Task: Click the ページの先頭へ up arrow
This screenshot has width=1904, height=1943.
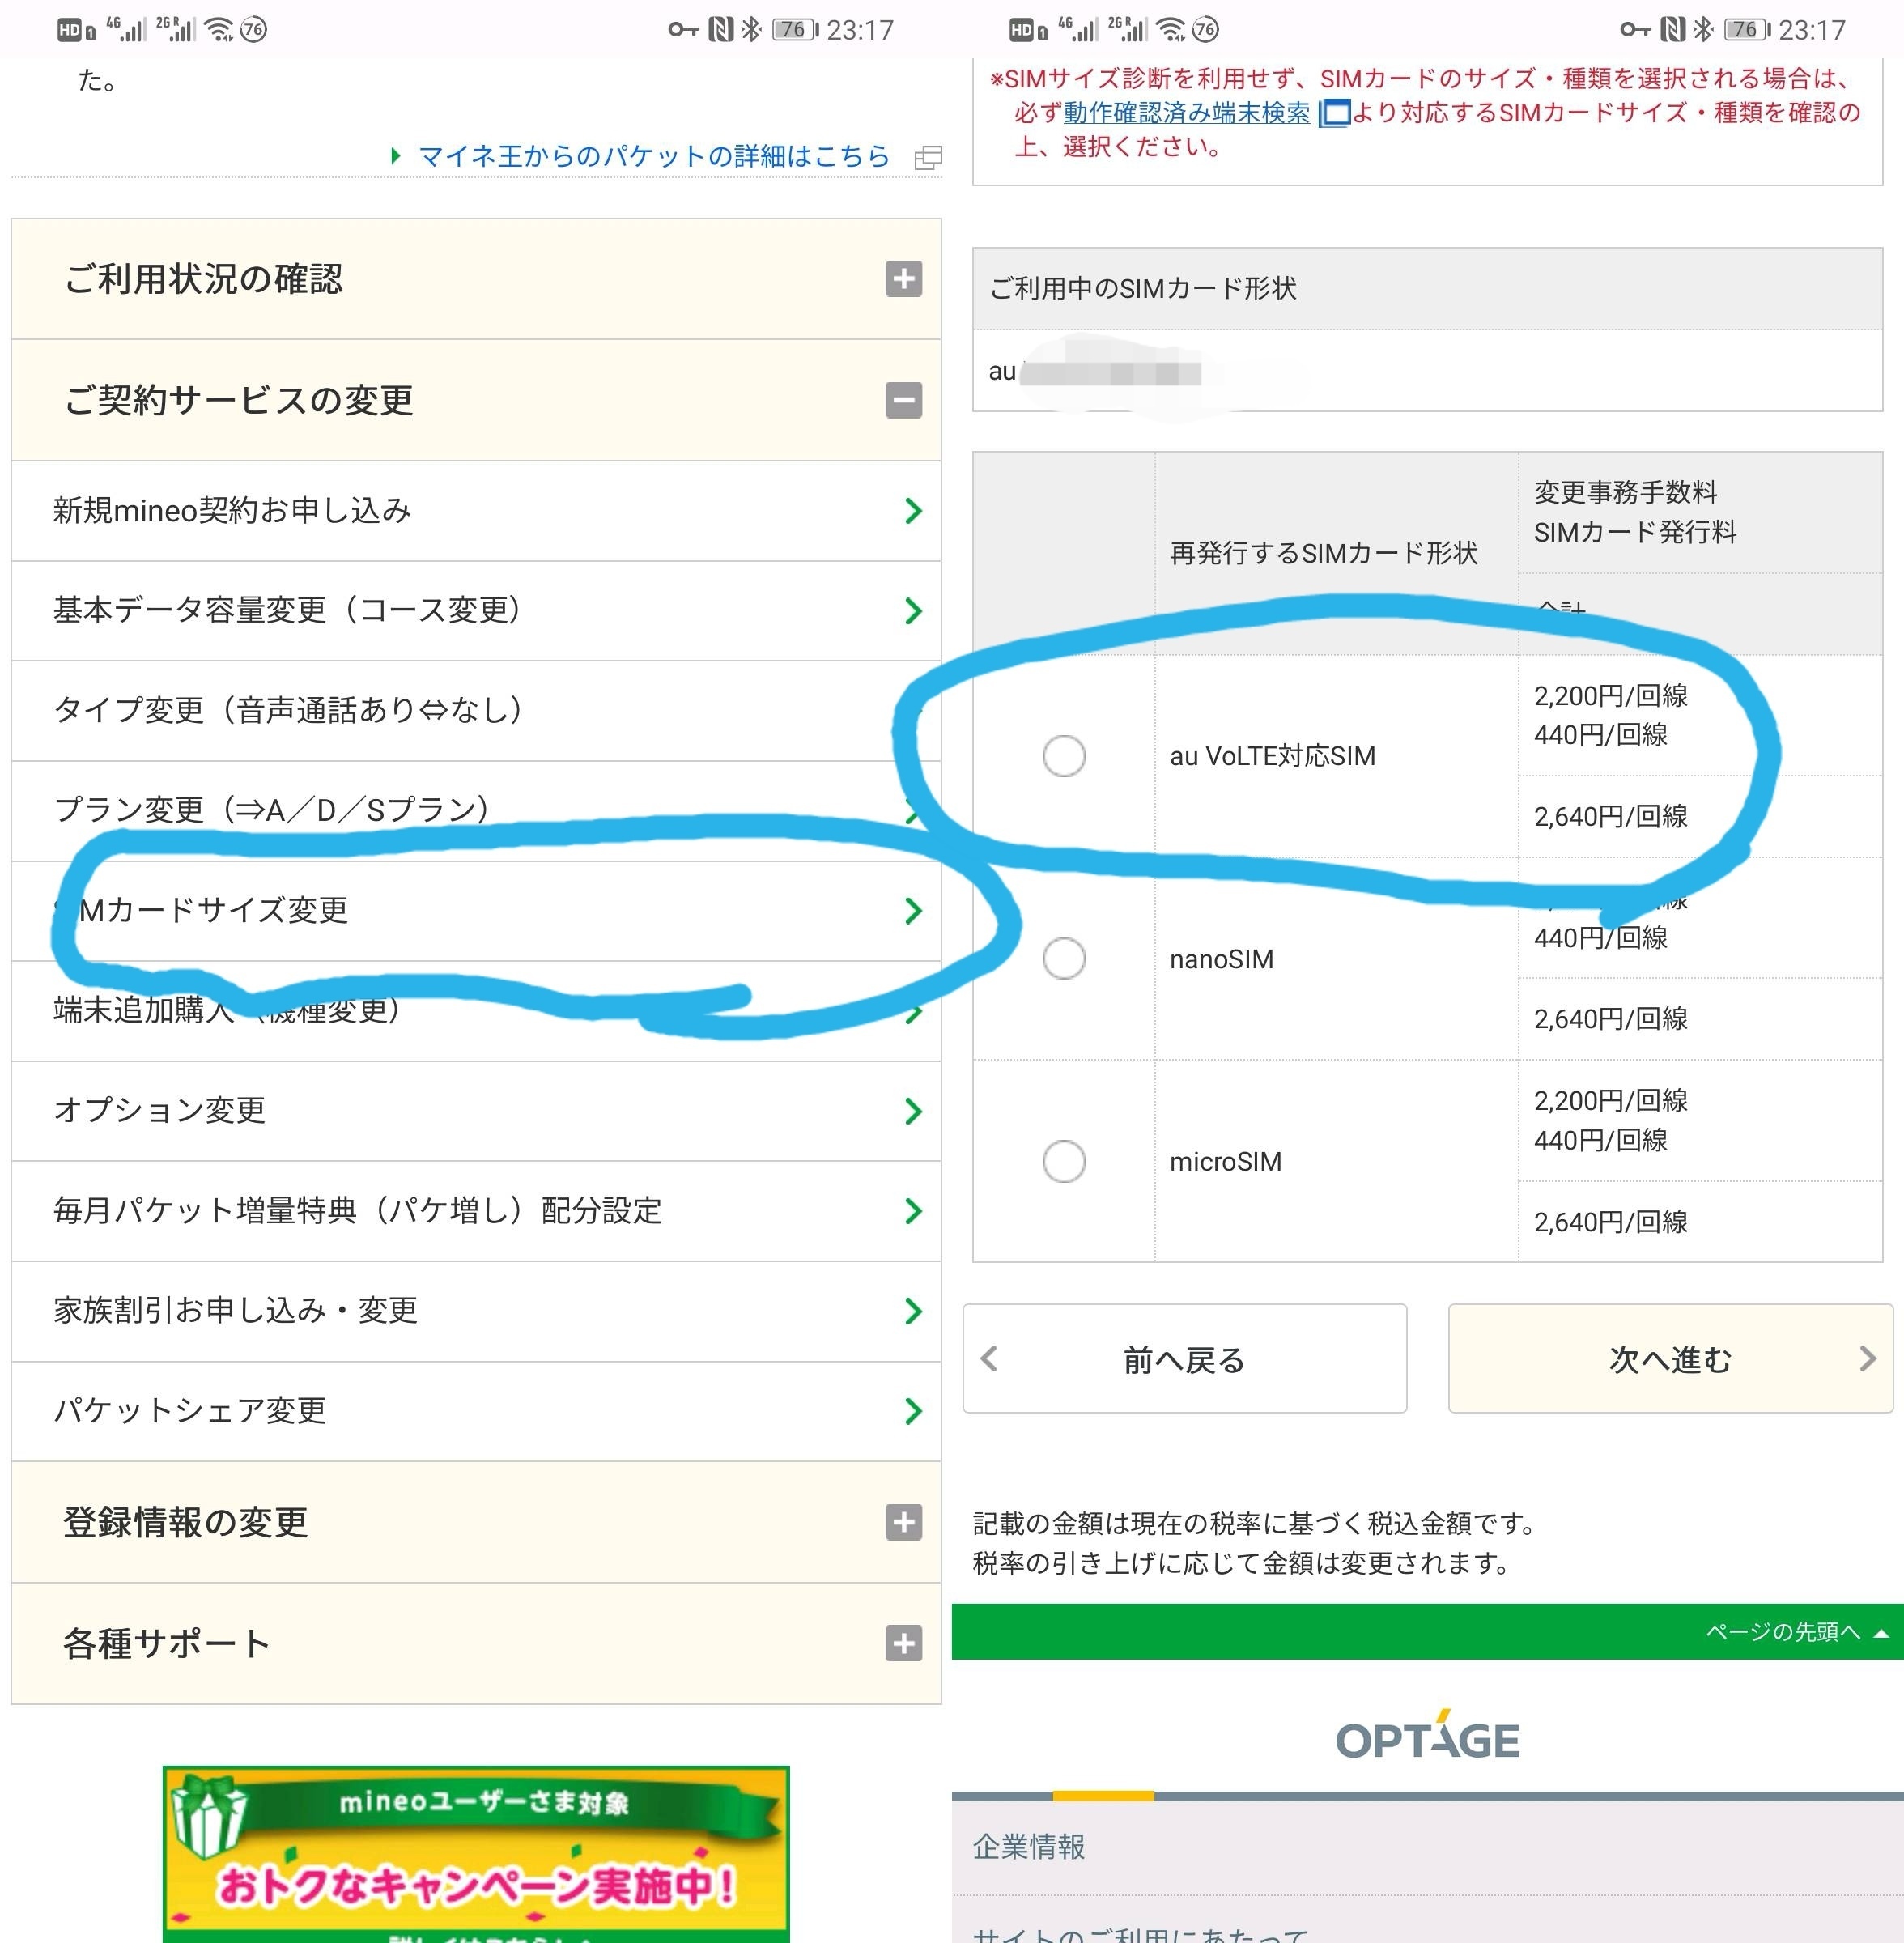Action: 1880,1633
